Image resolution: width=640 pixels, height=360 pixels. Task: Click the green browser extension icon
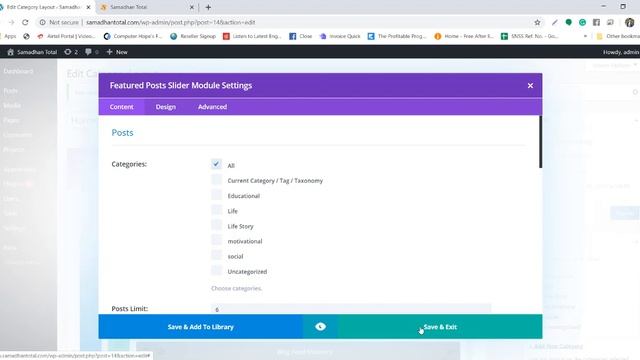(568, 22)
